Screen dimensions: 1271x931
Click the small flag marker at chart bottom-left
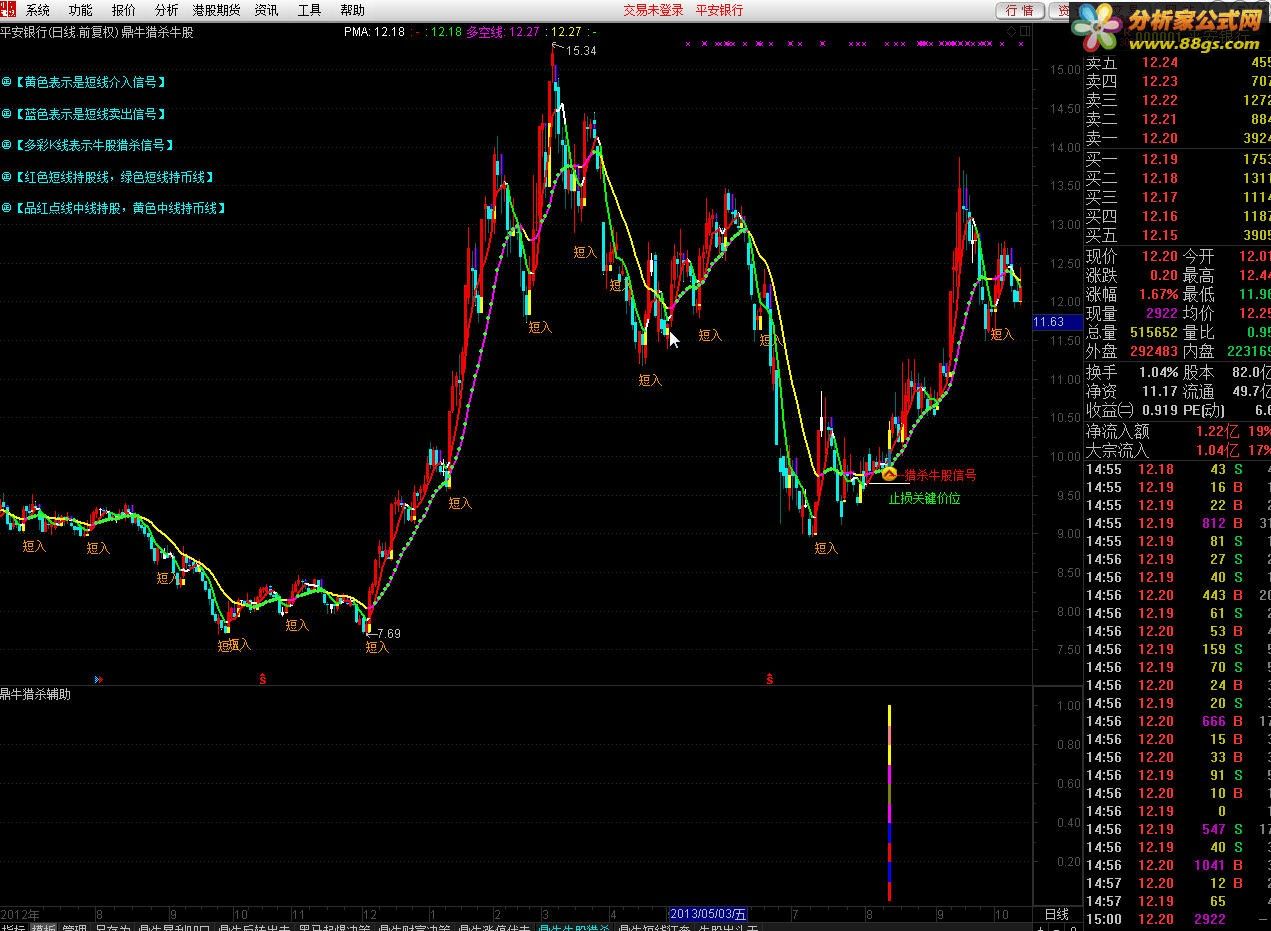98,679
